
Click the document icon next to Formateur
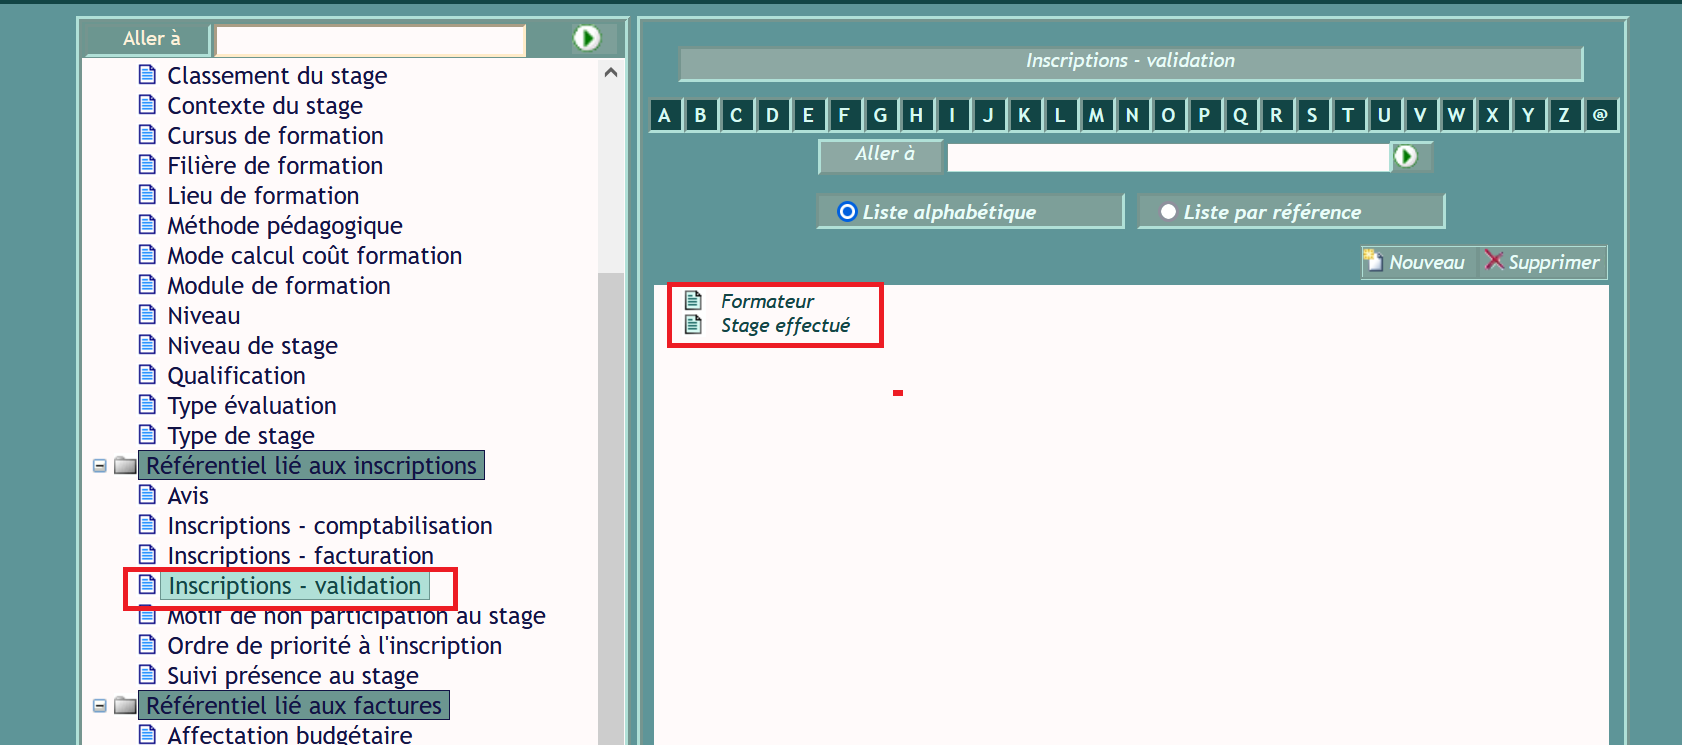693,300
